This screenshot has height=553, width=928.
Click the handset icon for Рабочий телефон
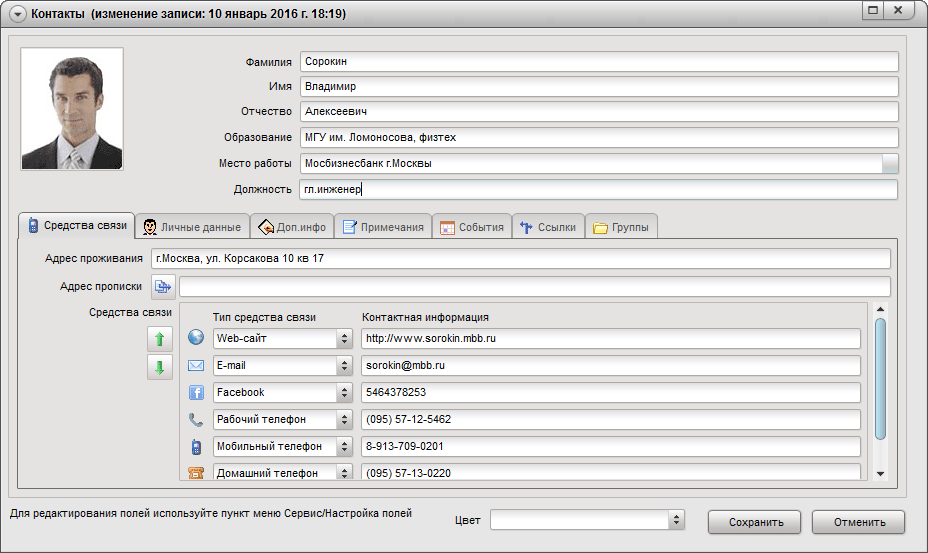(196, 420)
